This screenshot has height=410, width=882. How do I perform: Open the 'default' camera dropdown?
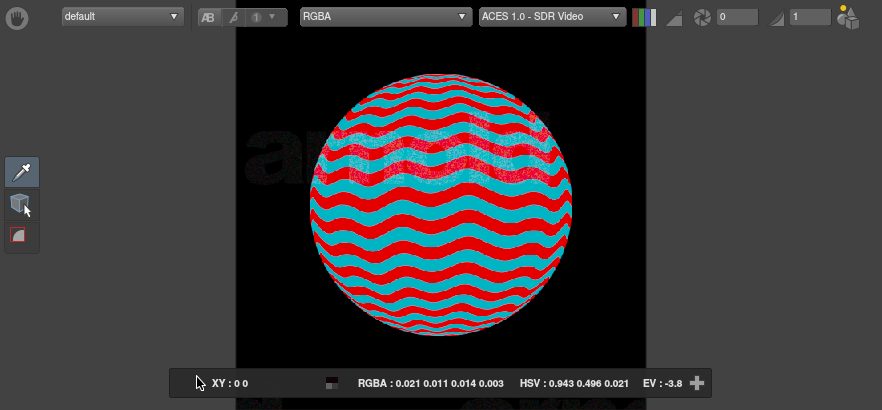pos(123,17)
